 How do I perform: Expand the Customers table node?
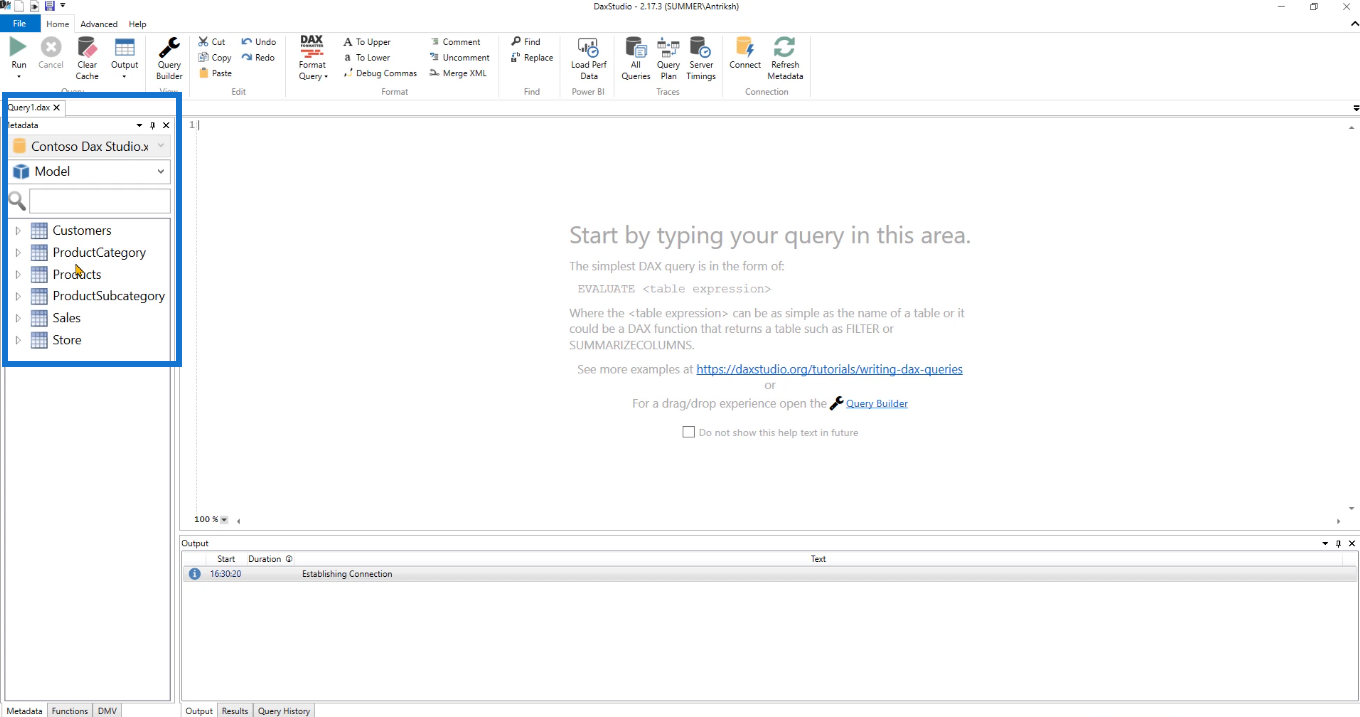pos(18,230)
